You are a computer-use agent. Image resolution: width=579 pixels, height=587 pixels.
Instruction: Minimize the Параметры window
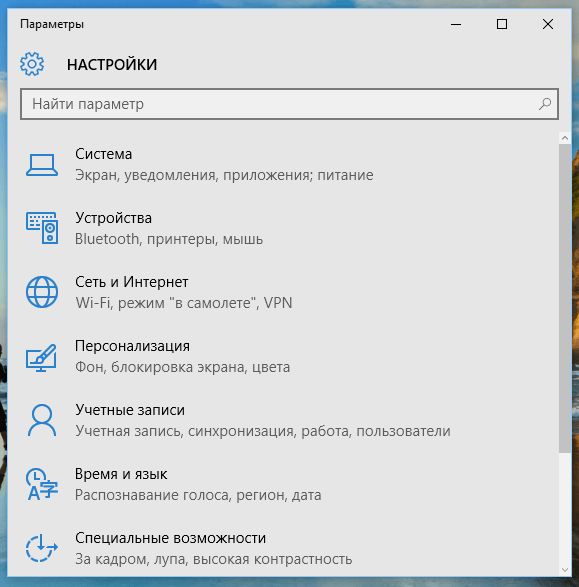click(x=456, y=24)
